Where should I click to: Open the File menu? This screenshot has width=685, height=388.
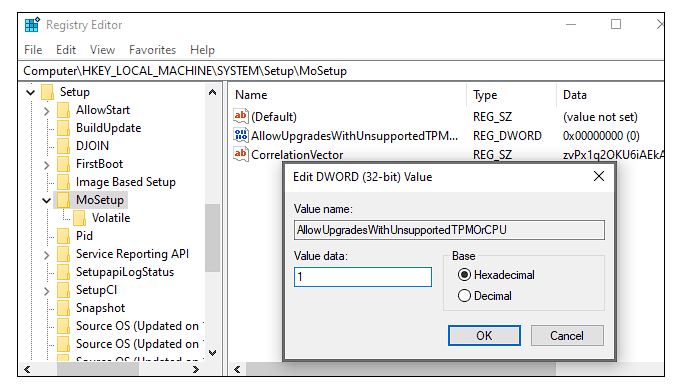click(x=33, y=50)
